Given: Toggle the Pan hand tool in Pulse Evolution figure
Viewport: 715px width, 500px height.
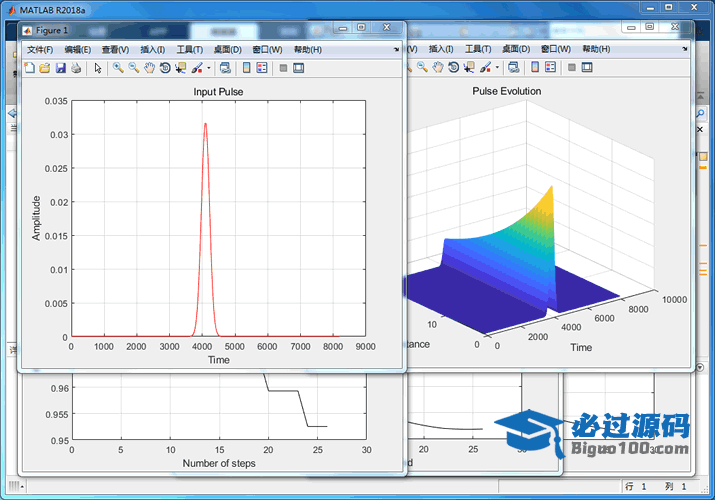Looking at the screenshot, I should point(438,68).
